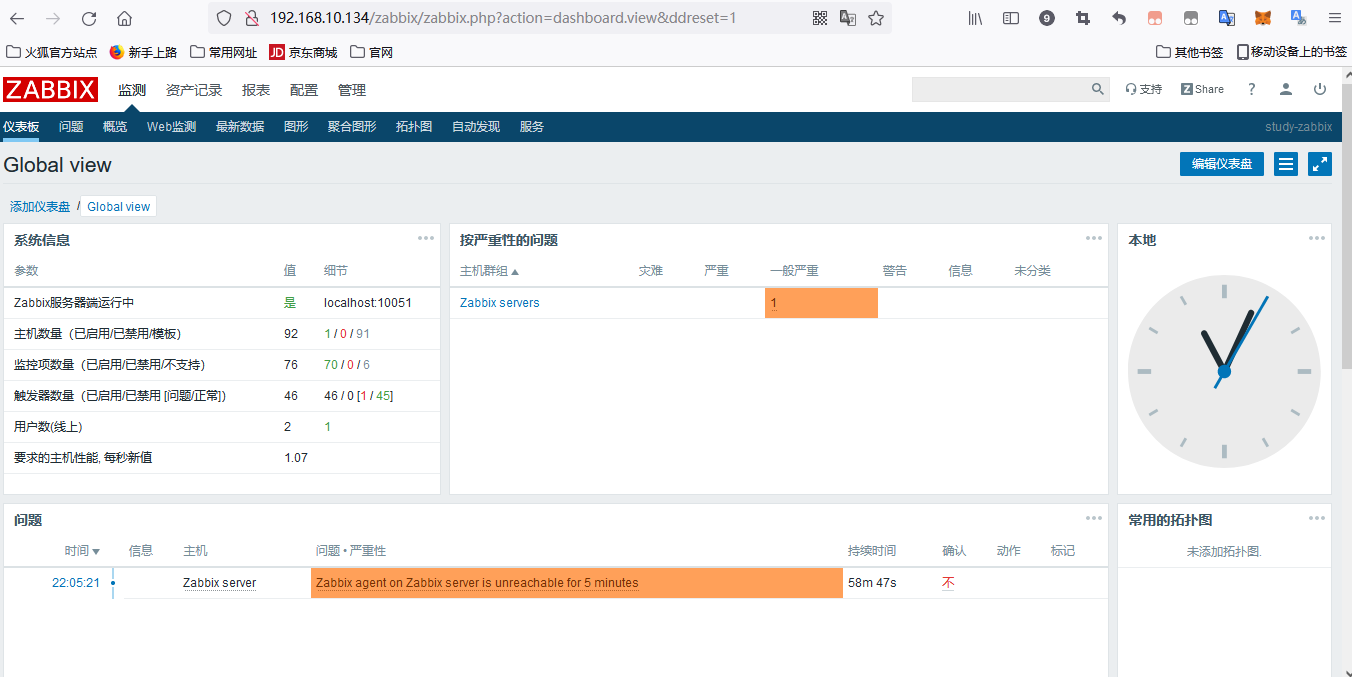Open the MetaMask fox extension
This screenshot has height=677, width=1352.
pos(1263,18)
